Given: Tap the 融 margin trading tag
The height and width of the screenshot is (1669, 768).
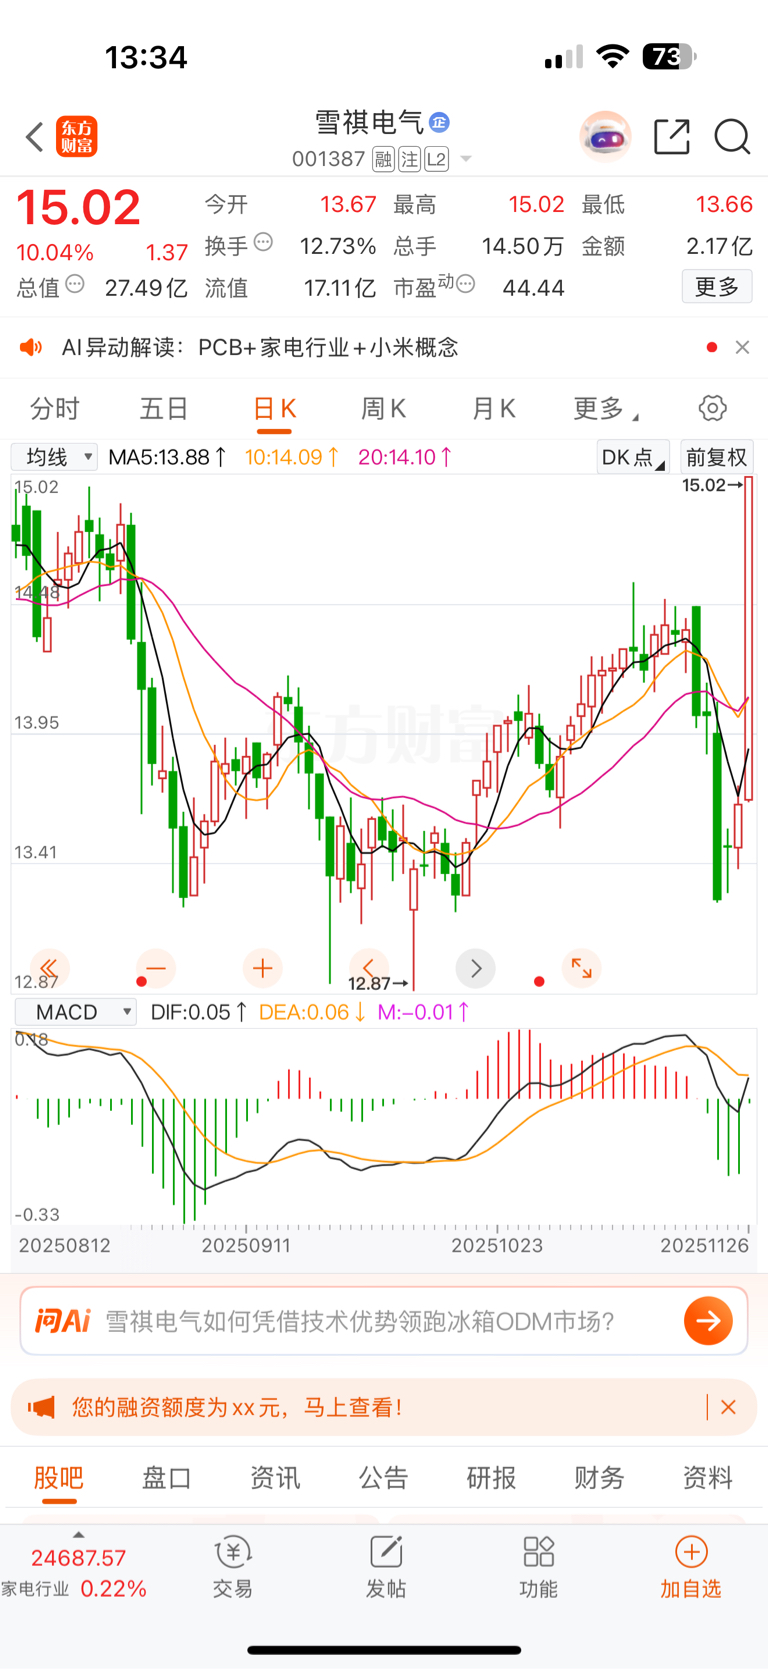Looking at the screenshot, I should click(x=383, y=159).
